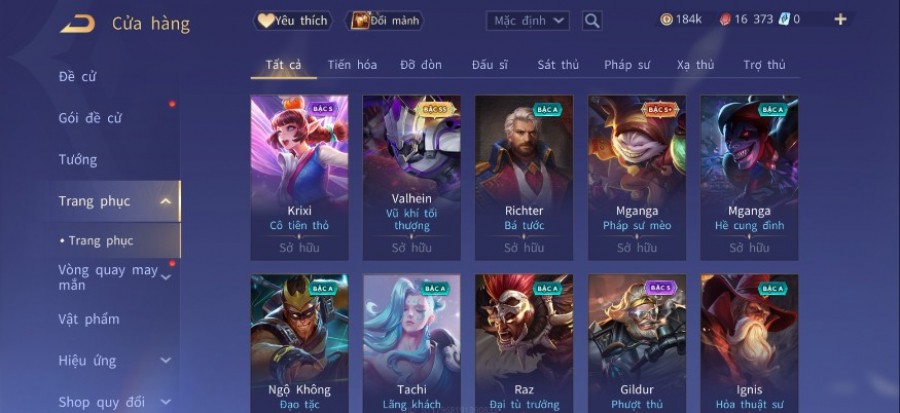Image resolution: width=900 pixels, height=413 pixels.
Task: Switch to the Pháp sư tab
Action: click(x=627, y=65)
